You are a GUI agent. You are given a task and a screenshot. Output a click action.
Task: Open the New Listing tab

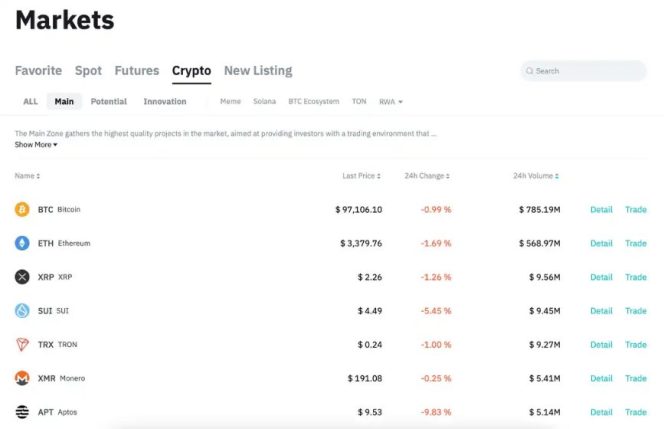(258, 71)
